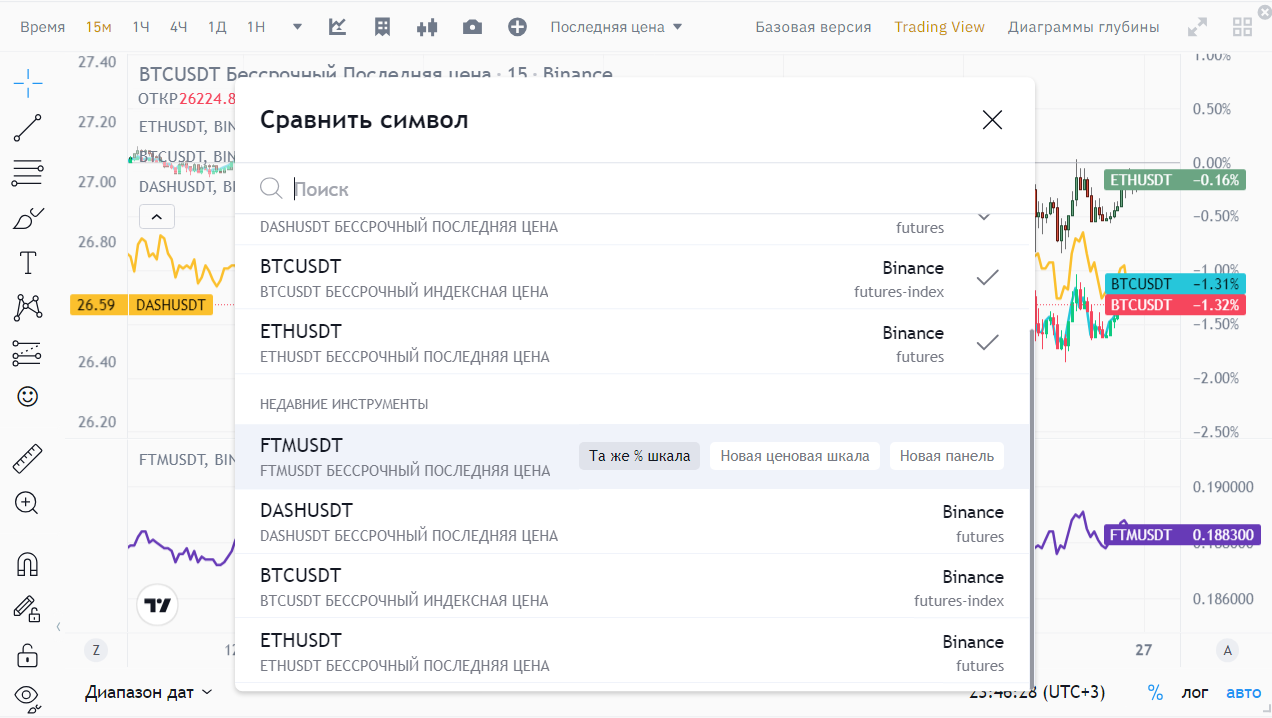Click the yellow DASHUSDT price label
Image resolution: width=1272 pixels, height=718 pixels.
click(x=141, y=305)
